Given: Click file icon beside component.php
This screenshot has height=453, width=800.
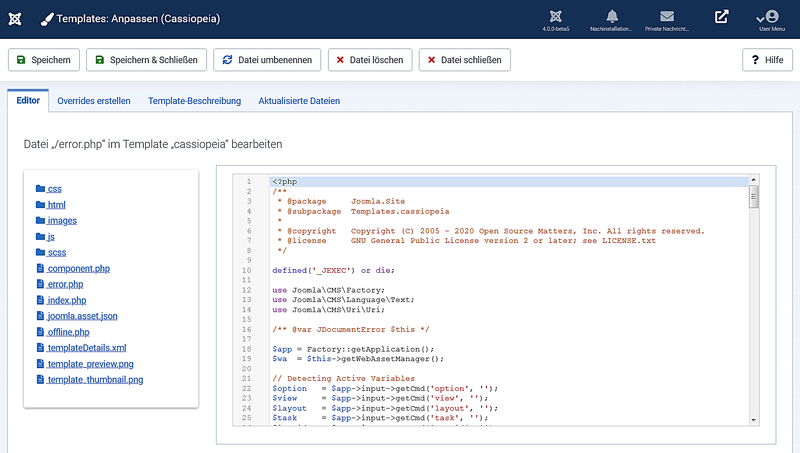Looking at the screenshot, I should [x=40, y=268].
